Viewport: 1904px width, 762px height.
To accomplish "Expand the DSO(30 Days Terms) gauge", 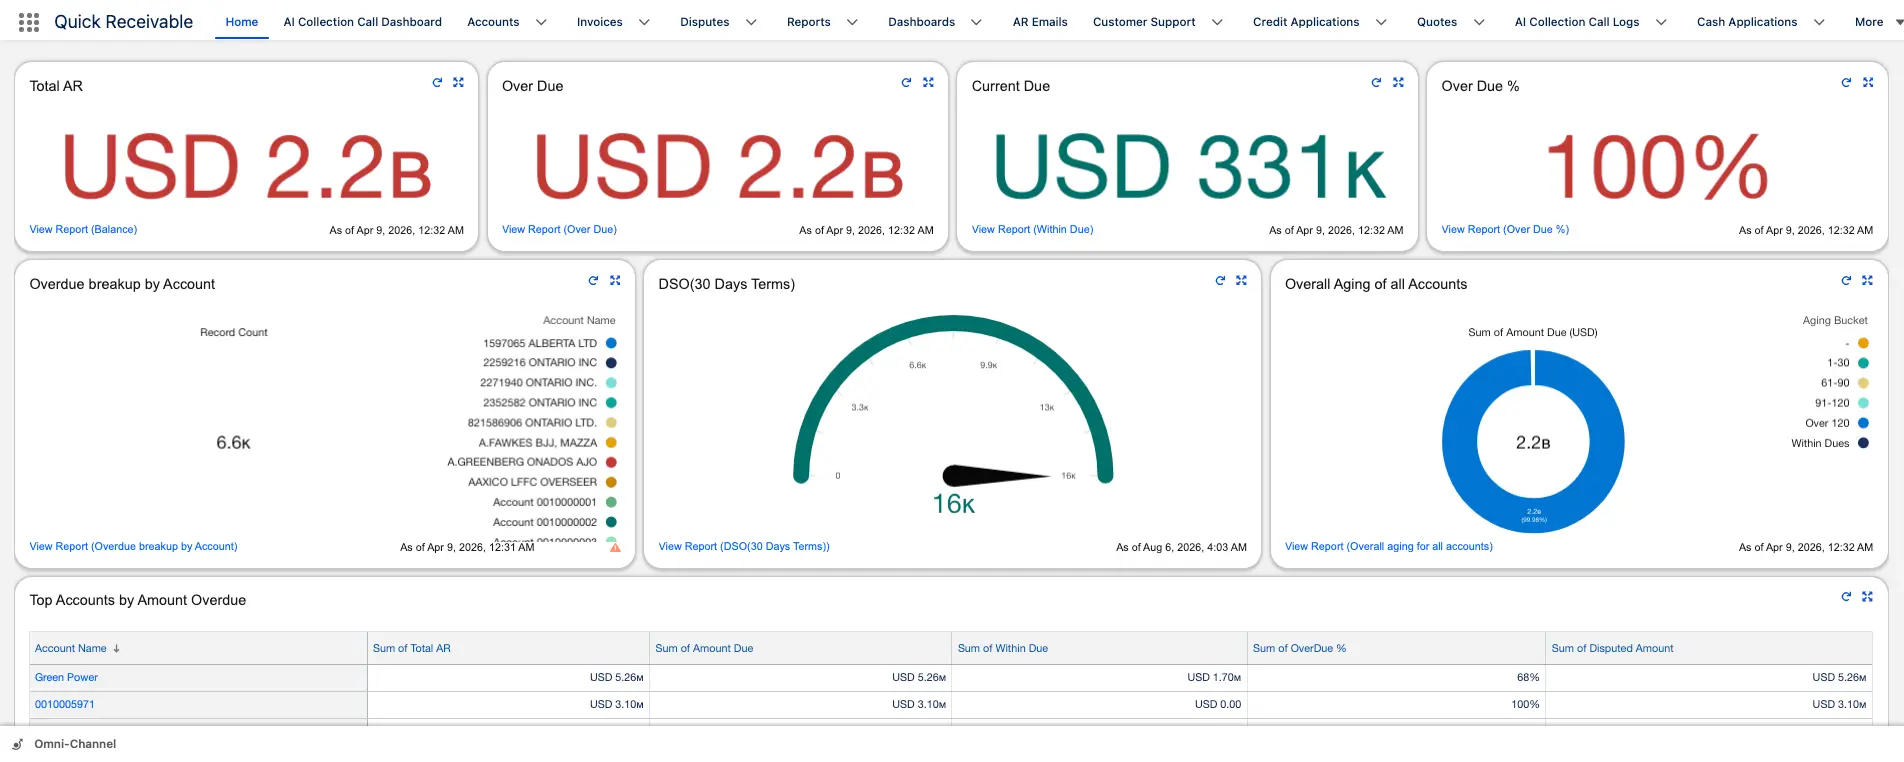I will pyautogui.click(x=1241, y=281).
